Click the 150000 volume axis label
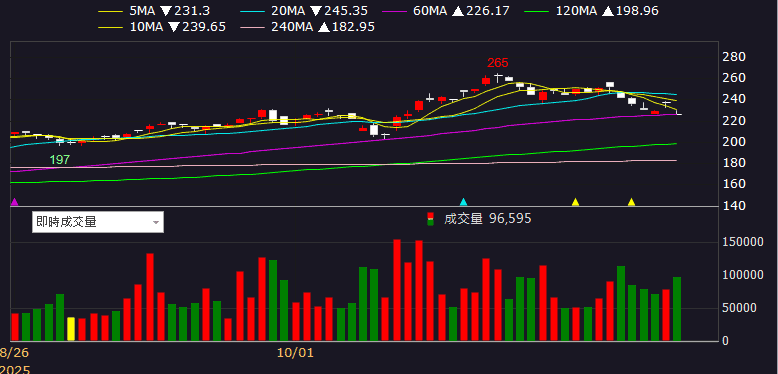 [x=742, y=242]
